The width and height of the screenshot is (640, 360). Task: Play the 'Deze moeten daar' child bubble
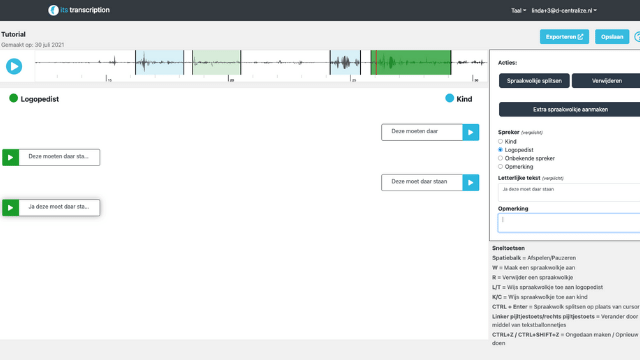tap(471, 132)
